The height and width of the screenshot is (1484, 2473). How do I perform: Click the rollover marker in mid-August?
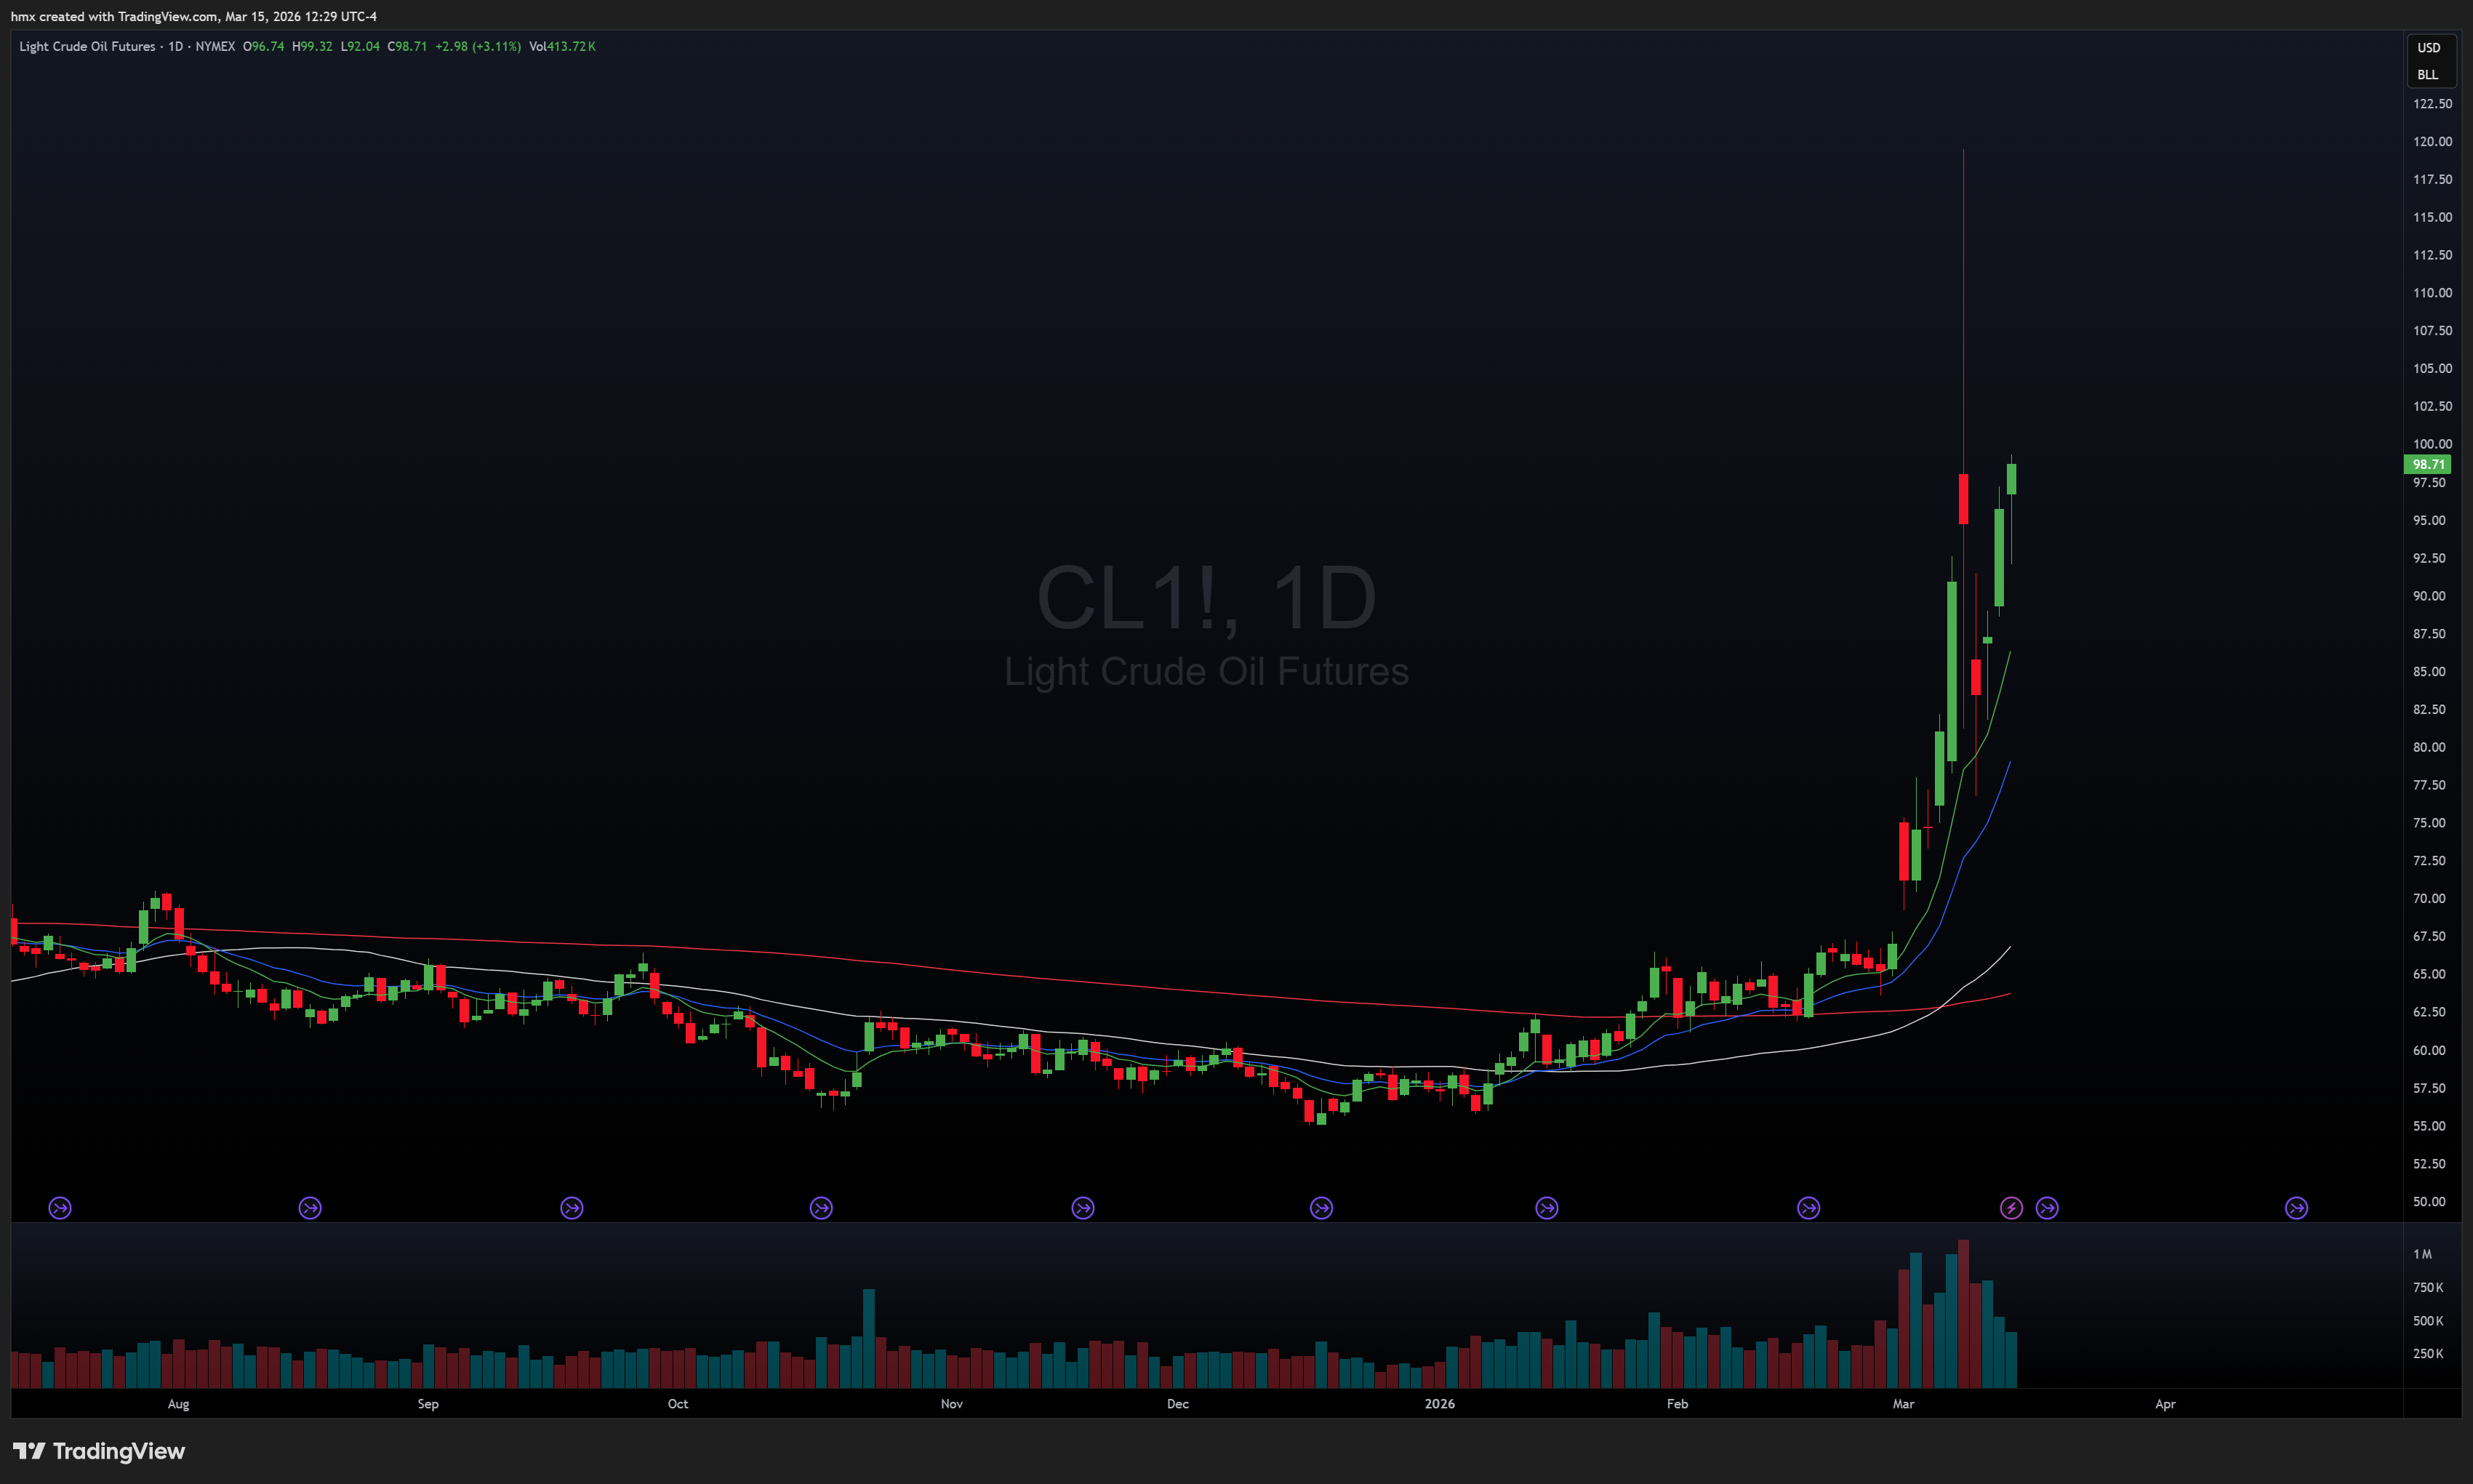click(x=310, y=1208)
